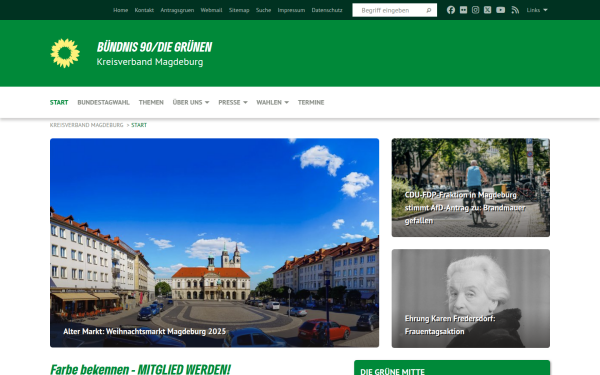
Task: Open the X (Twitter) social icon
Action: [x=487, y=10]
